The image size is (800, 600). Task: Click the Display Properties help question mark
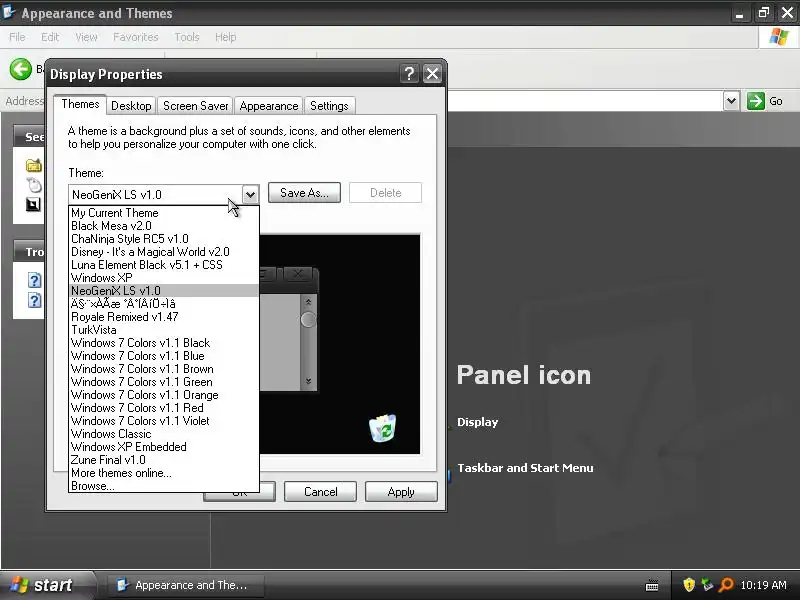409,74
